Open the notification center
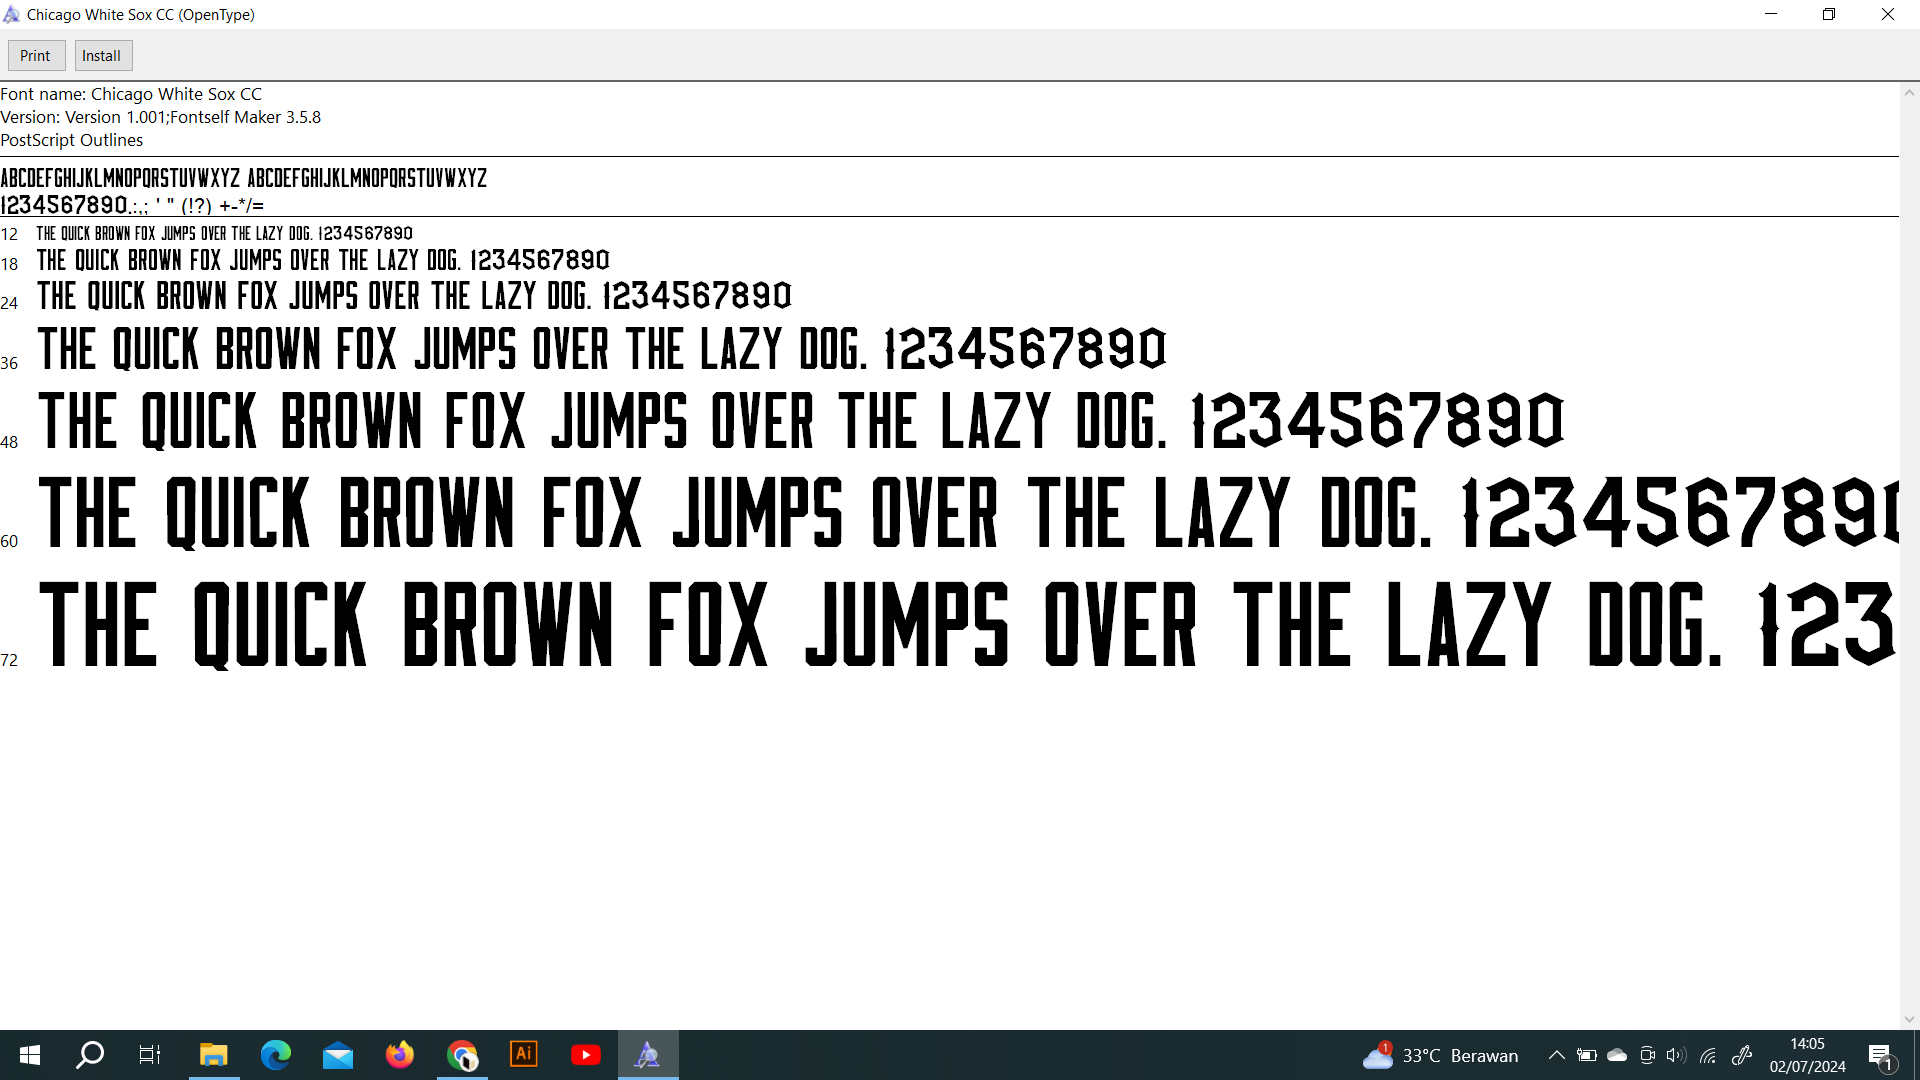Screen dimensions: 1920x1080 1880,1055
